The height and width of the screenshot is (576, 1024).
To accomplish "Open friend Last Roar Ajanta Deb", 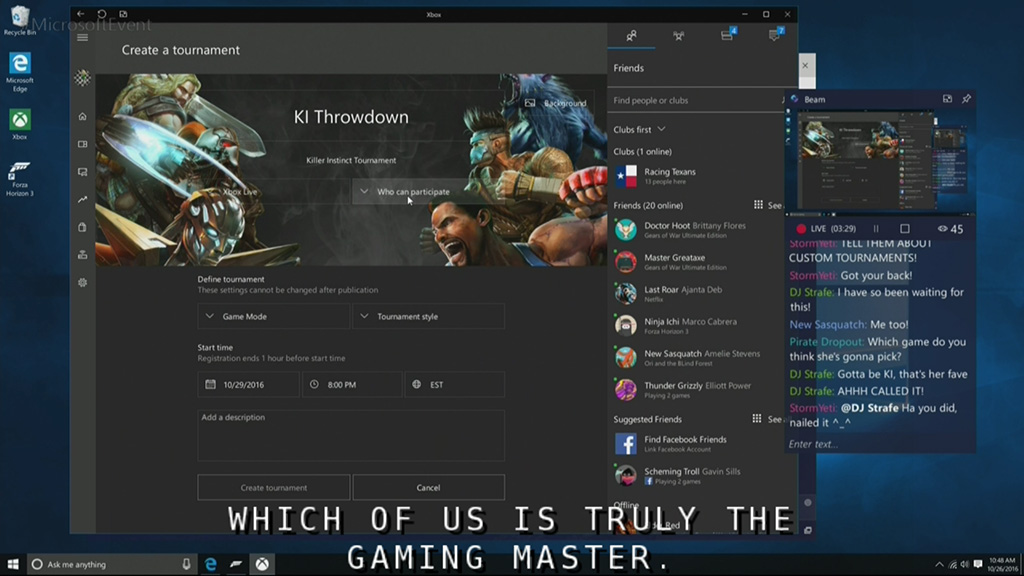I will tap(696, 294).
